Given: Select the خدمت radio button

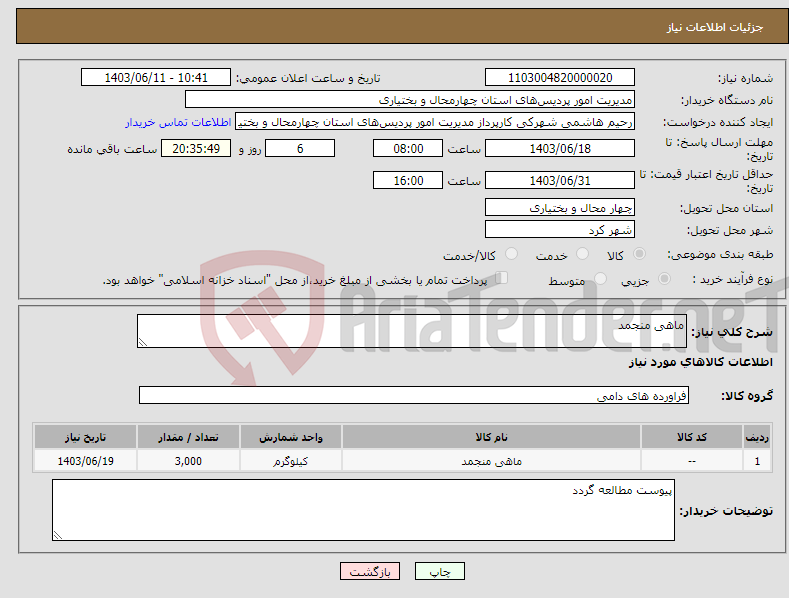Looking at the screenshot, I should [x=582, y=254].
